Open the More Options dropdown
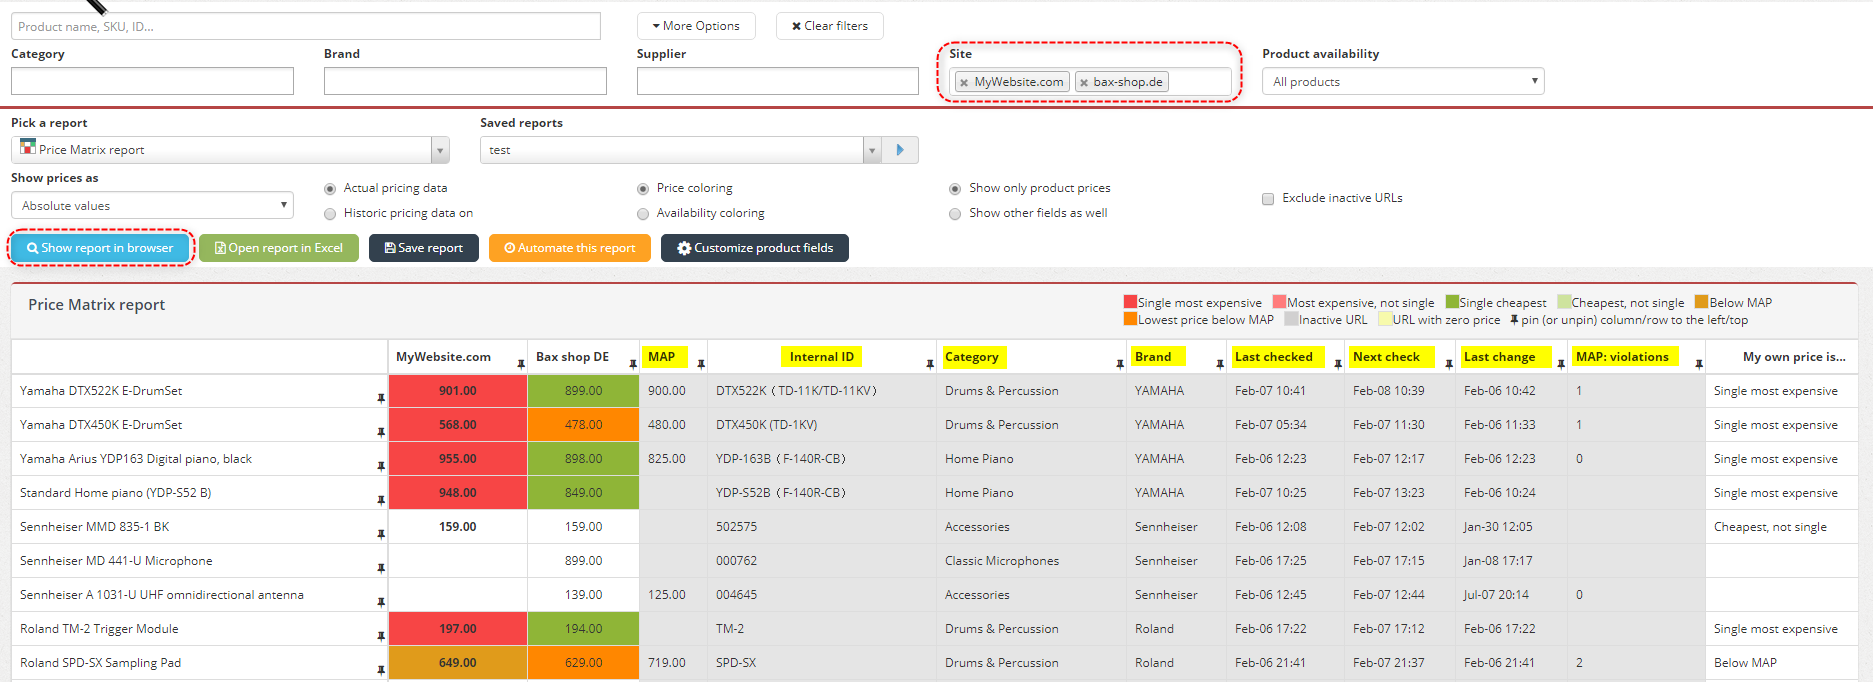 696,26
